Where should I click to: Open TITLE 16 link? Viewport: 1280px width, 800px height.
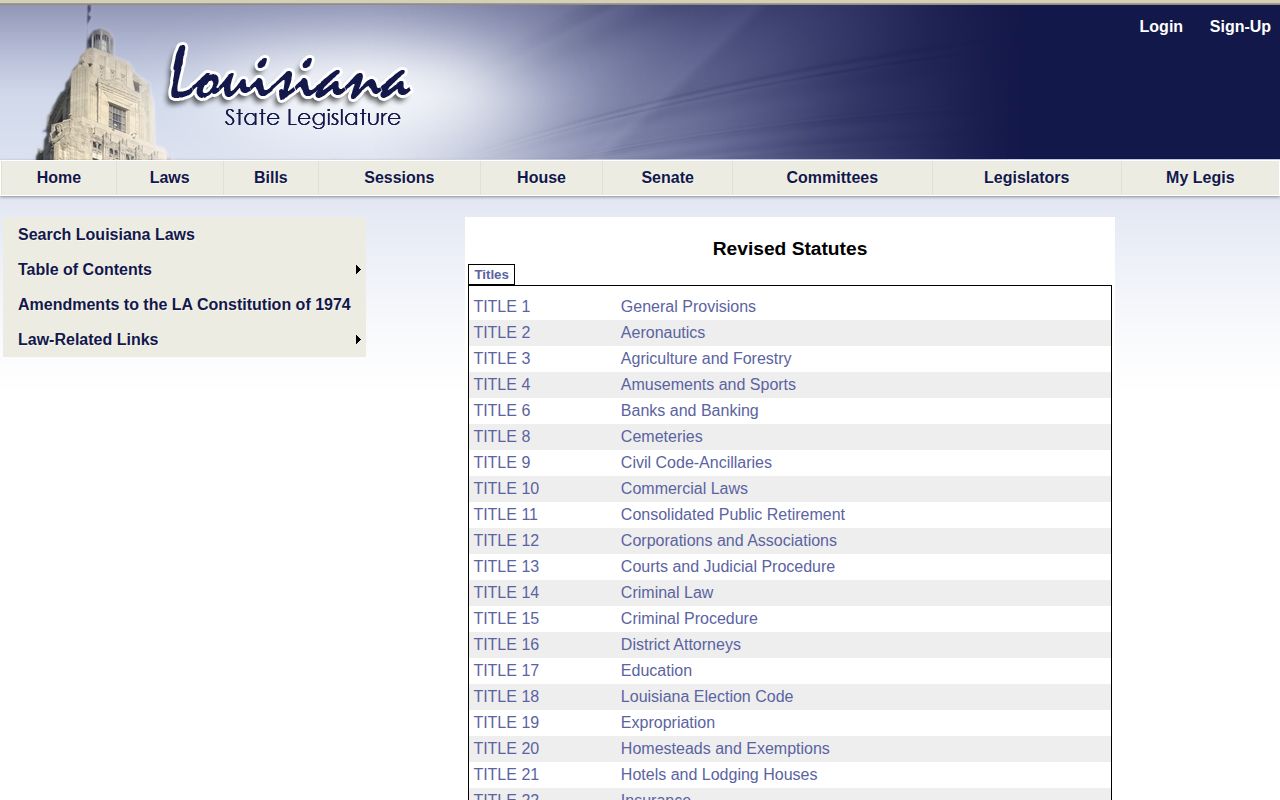(506, 645)
